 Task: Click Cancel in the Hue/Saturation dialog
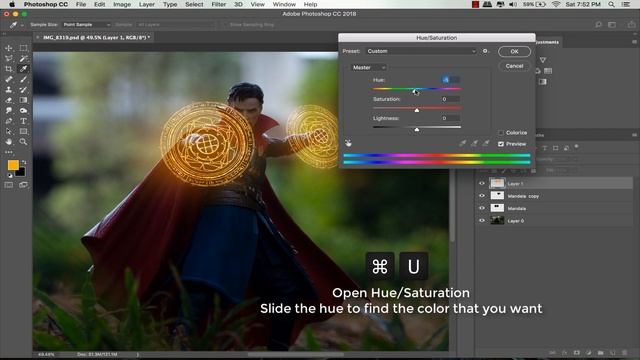[514, 66]
